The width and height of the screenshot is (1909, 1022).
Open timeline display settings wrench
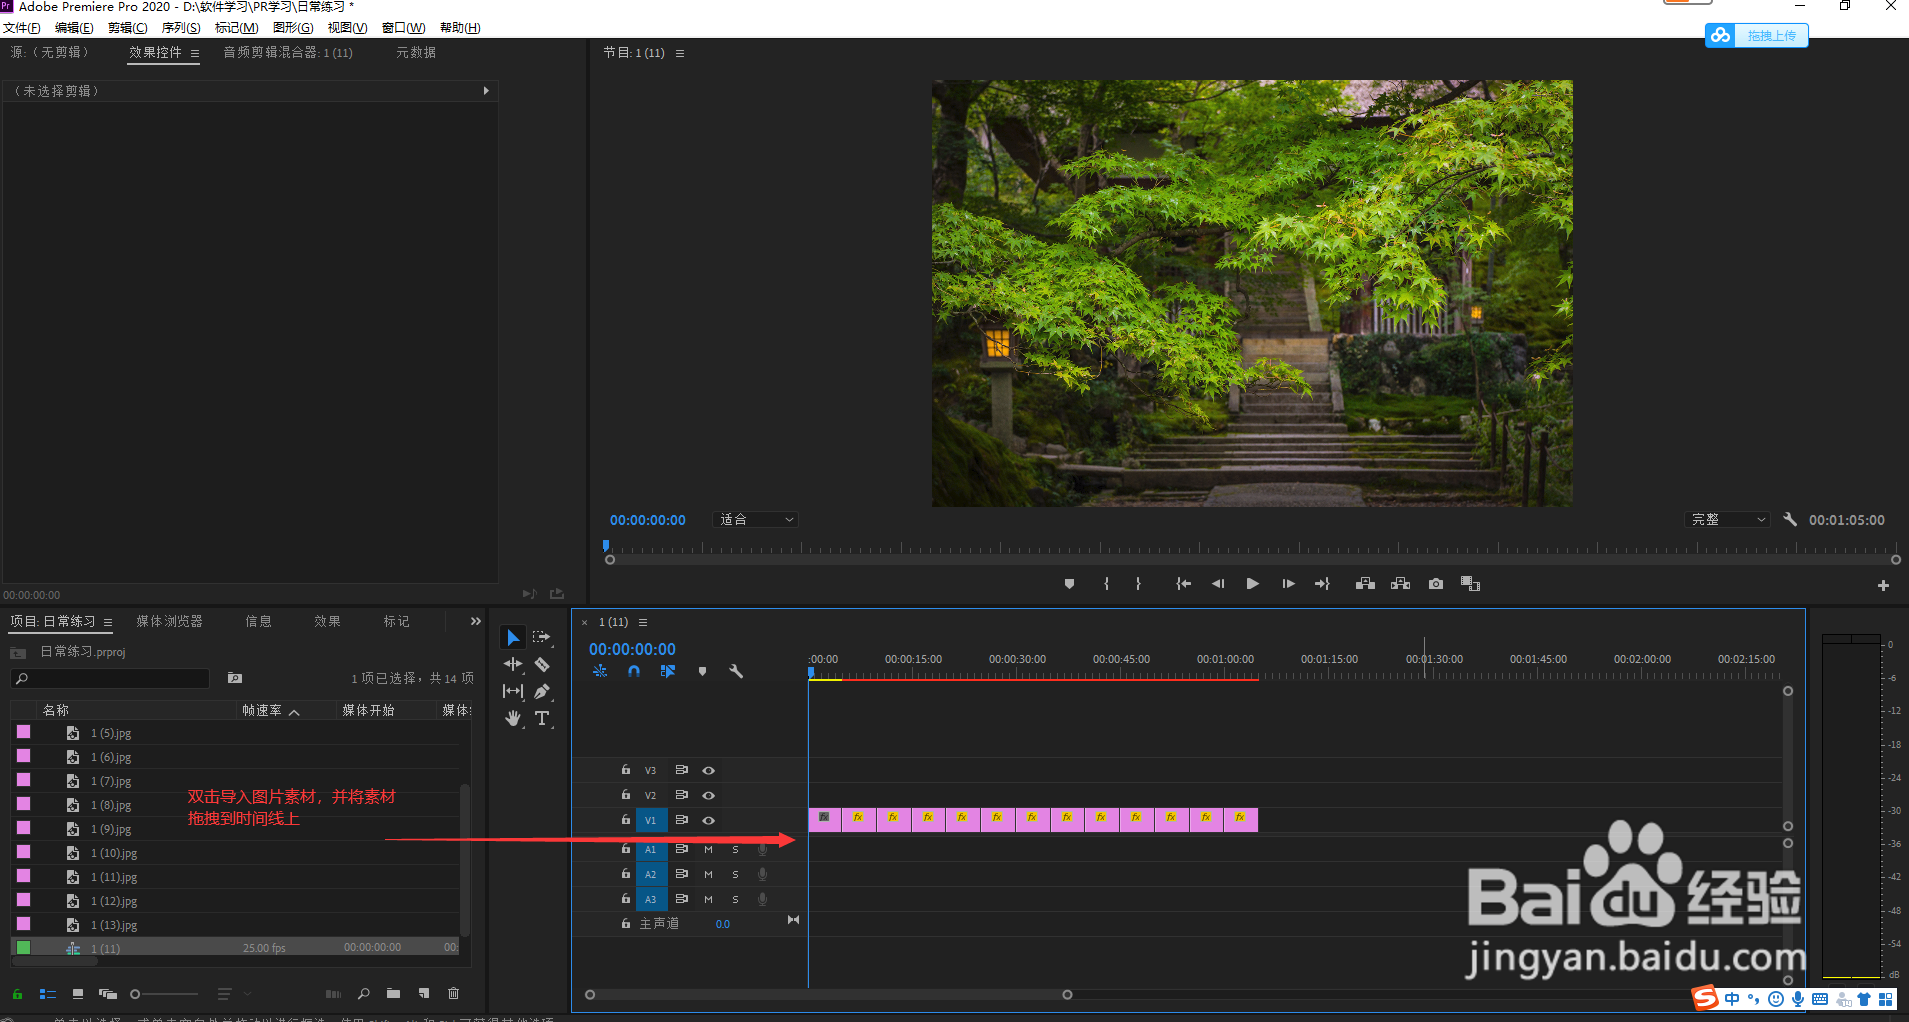736,672
